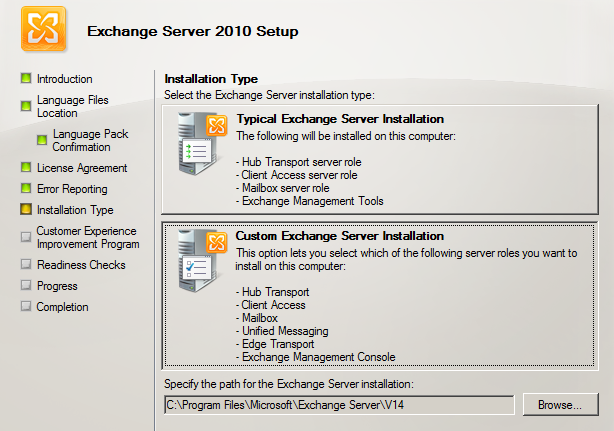
Task: Click the green Introduction step indicator
Action: tap(26, 79)
